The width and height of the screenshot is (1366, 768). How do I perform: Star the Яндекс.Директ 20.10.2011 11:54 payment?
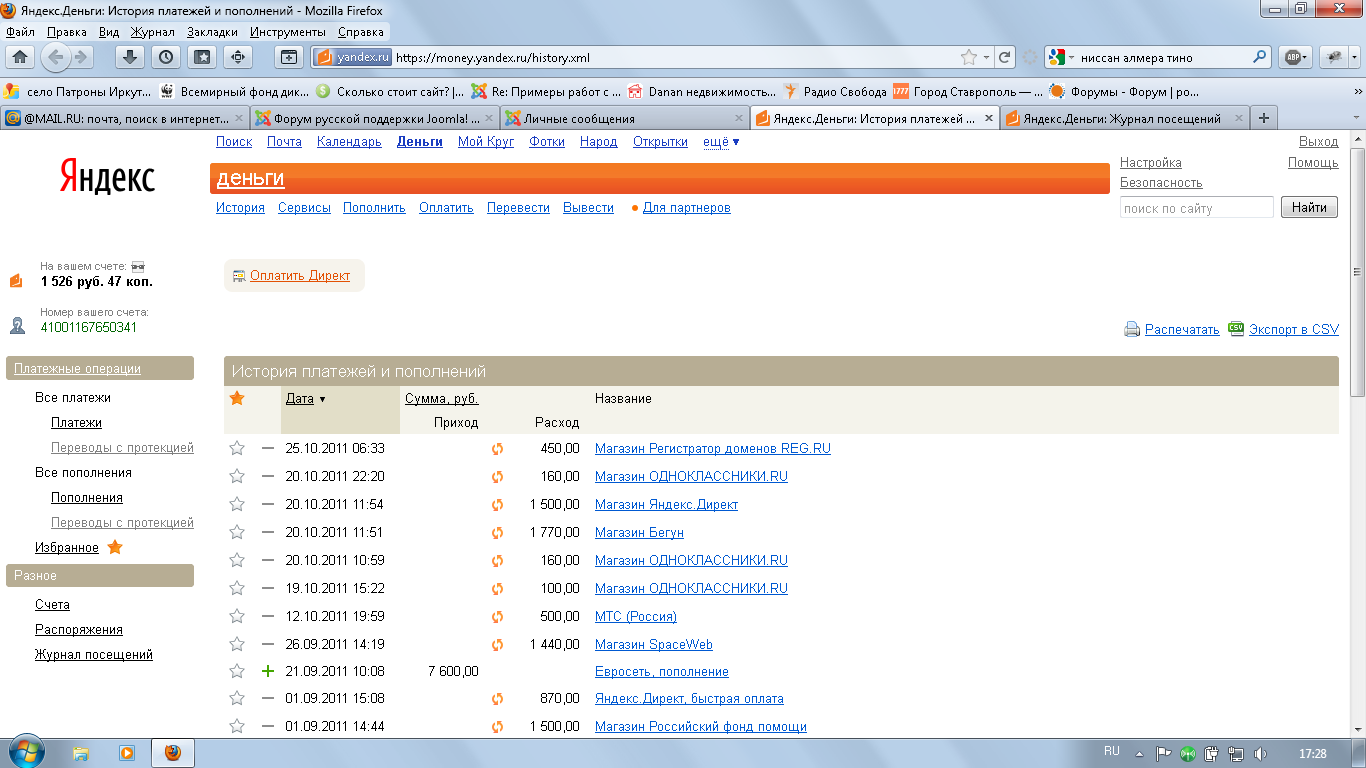click(x=237, y=504)
